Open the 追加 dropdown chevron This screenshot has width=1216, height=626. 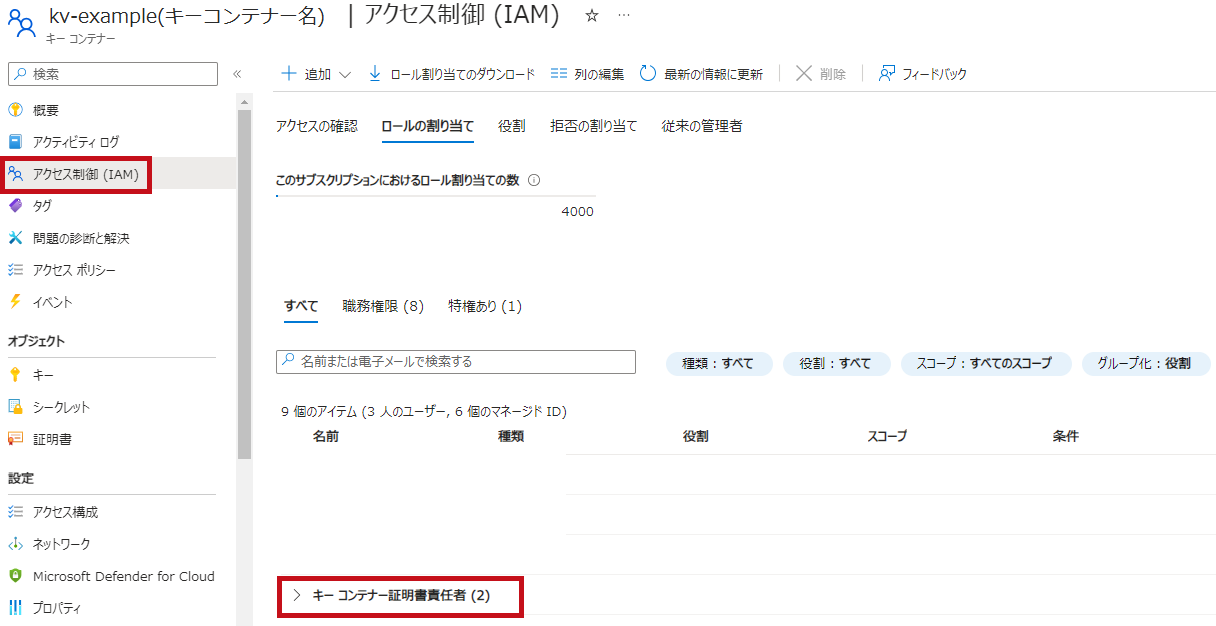click(345, 74)
